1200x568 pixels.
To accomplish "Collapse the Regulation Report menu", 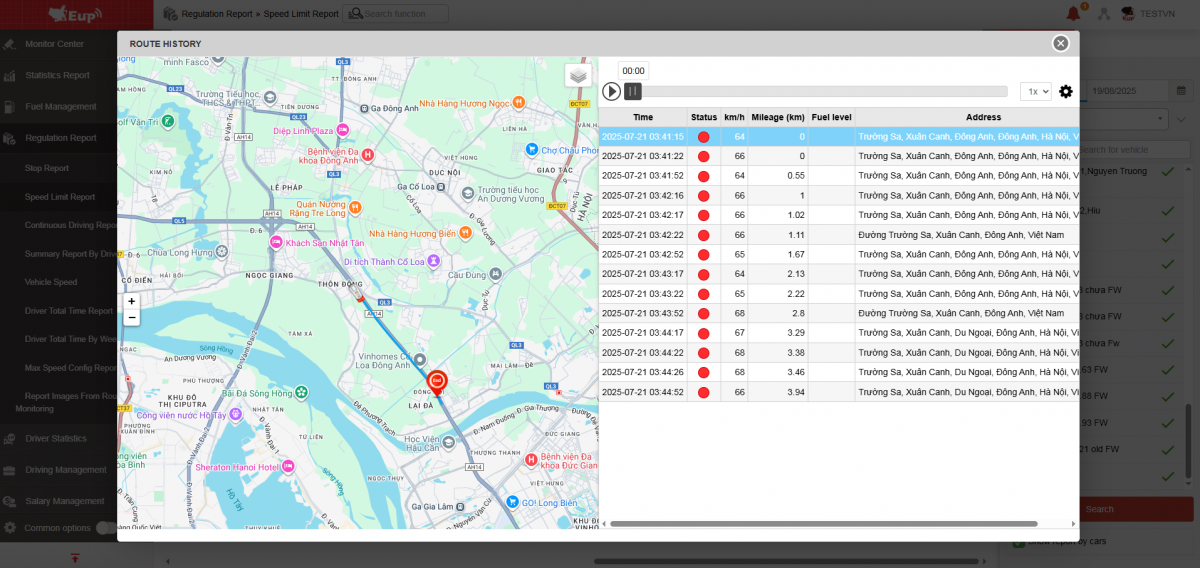I will tap(61, 138).
